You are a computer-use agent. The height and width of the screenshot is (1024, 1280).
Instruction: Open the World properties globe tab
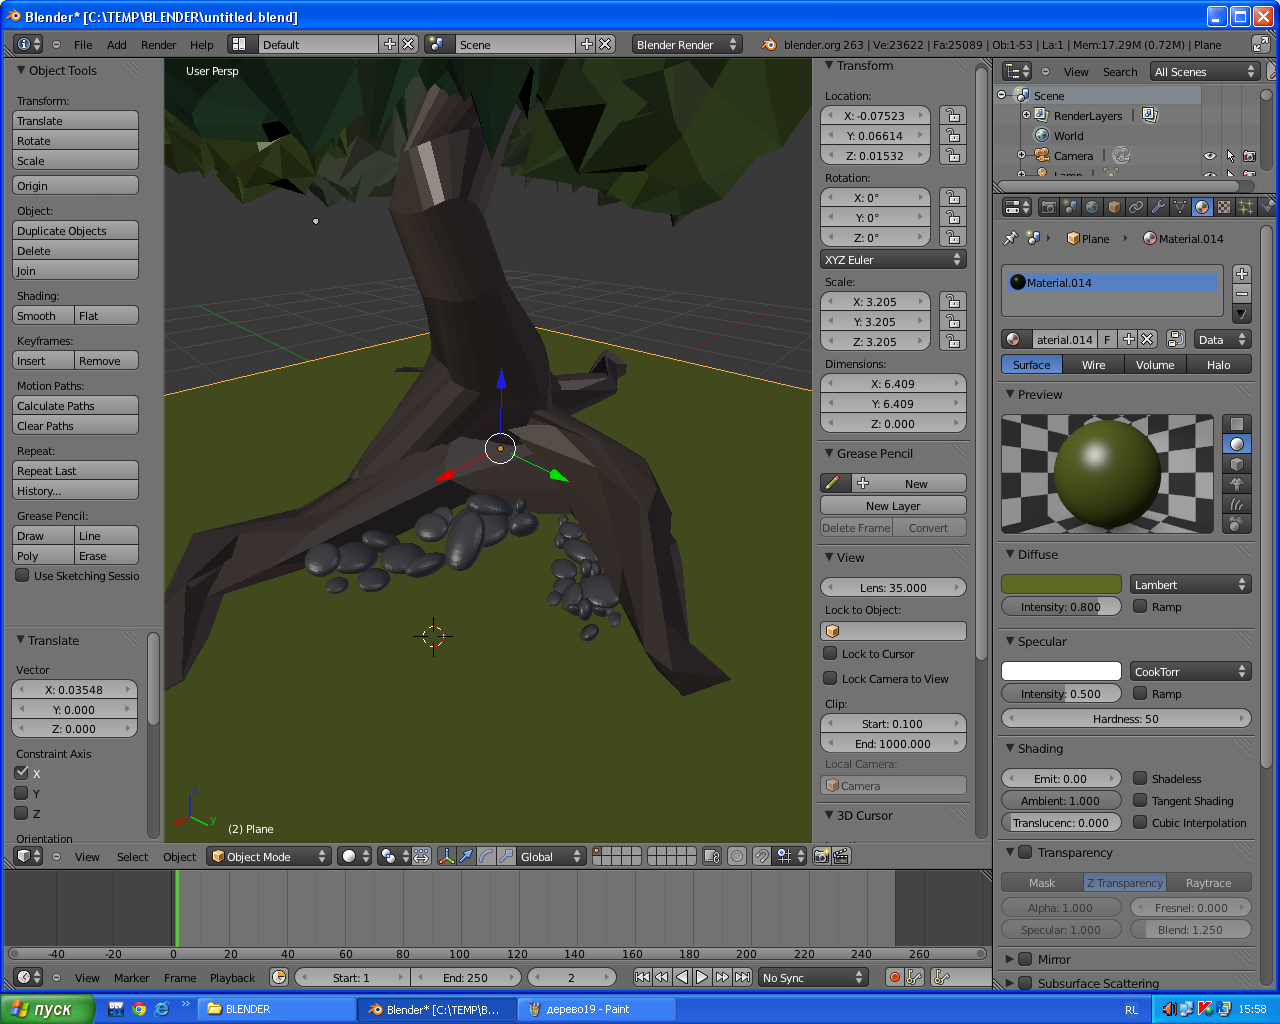click(x=1092, y=207)
